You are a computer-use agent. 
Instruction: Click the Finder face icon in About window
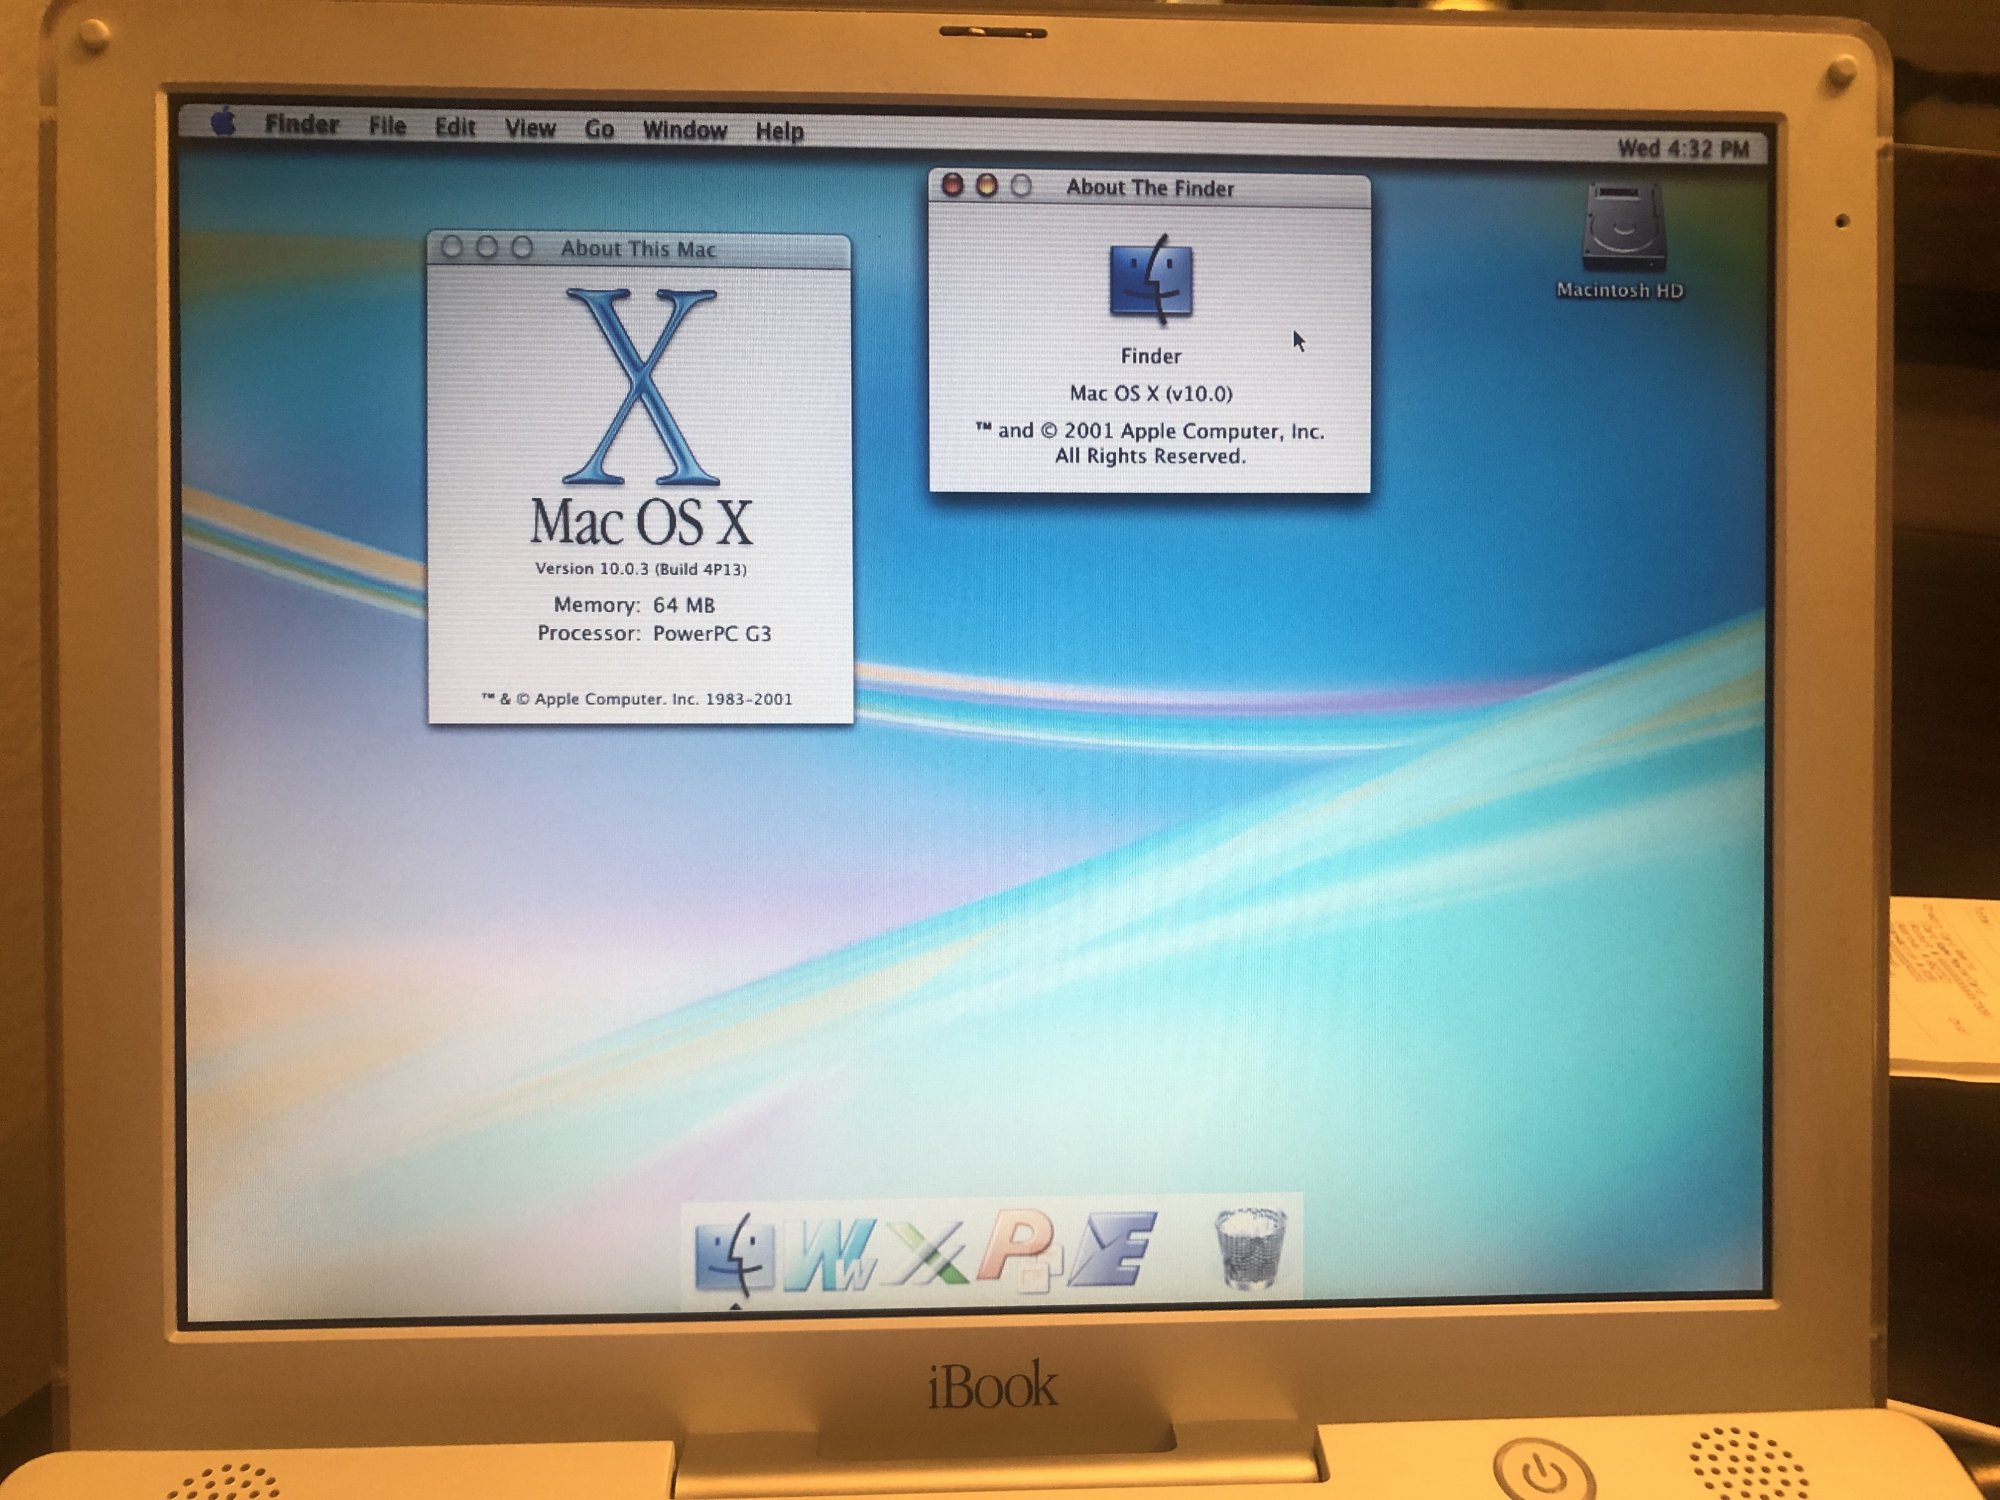1151,280
